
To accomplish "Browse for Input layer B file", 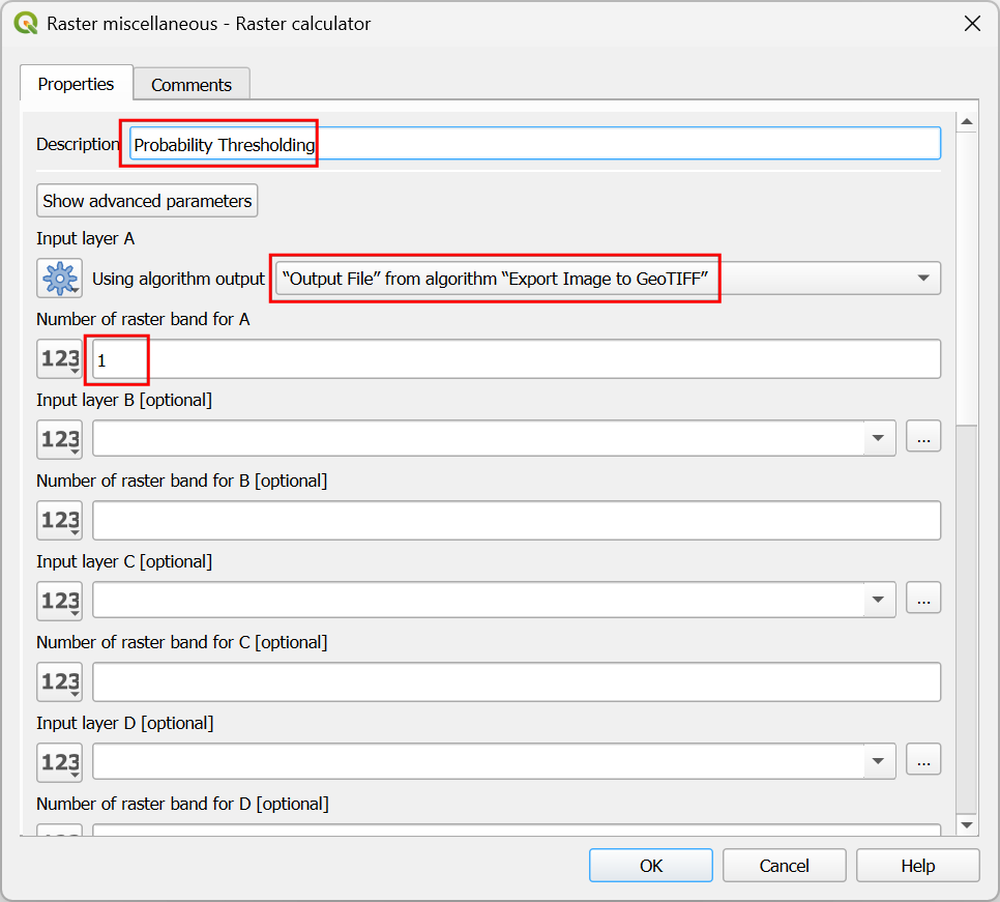I will tap(923, 438).
